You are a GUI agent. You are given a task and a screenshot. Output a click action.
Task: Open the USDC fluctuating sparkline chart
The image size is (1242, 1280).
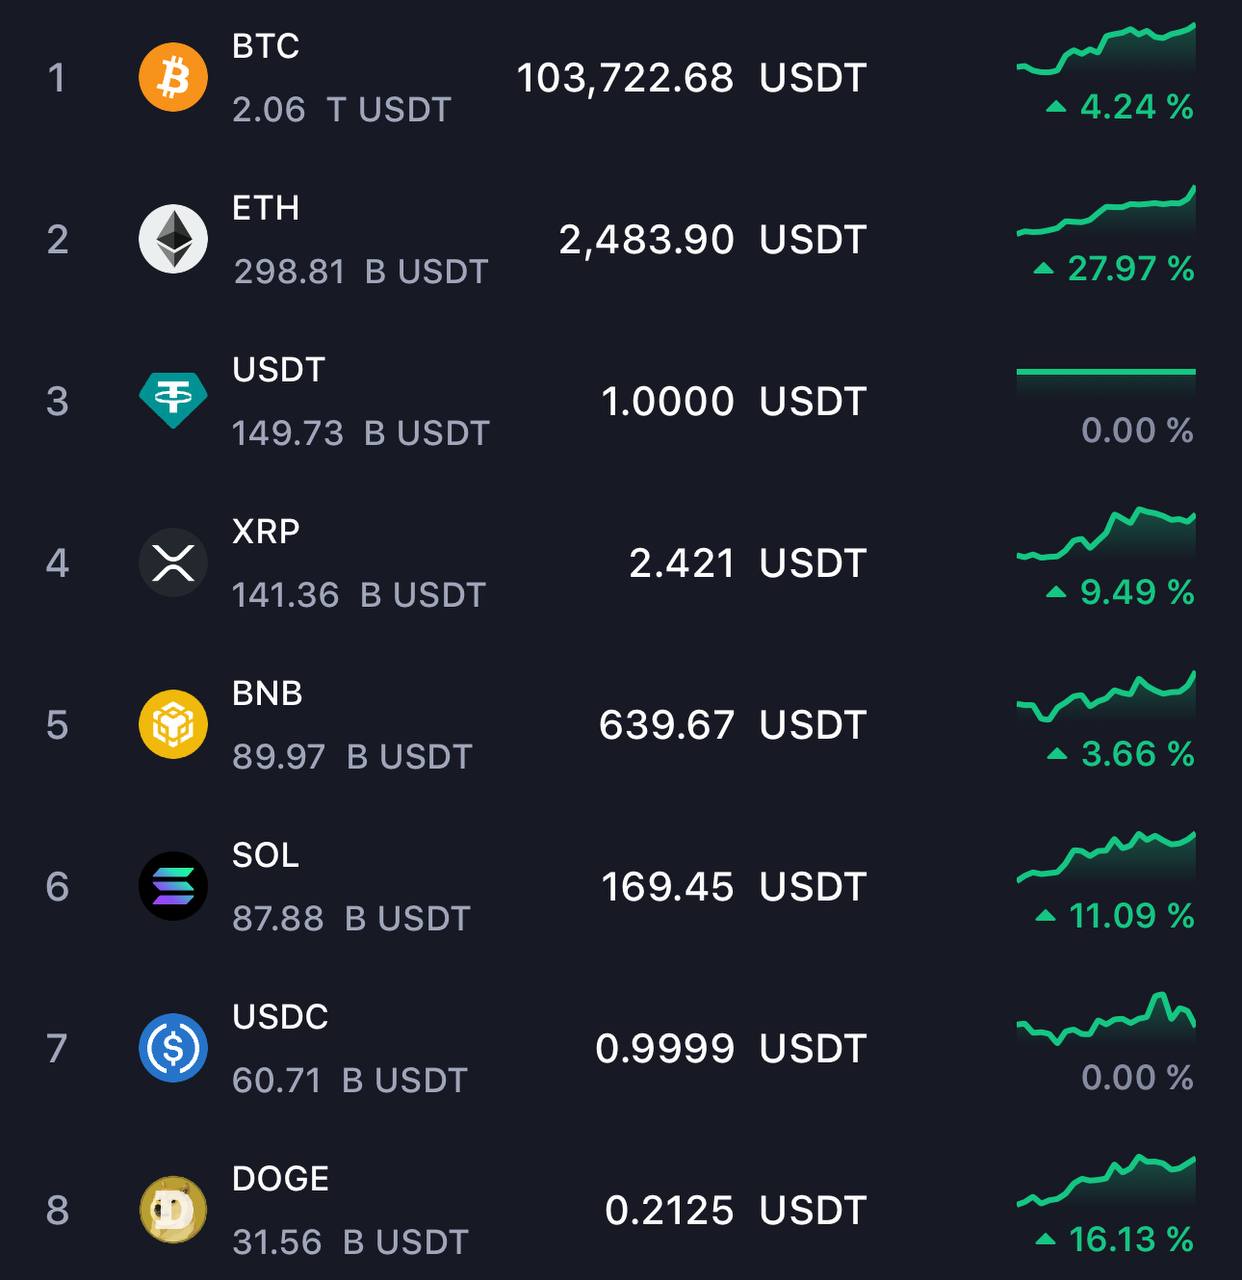click(x=1106, y=1019)
